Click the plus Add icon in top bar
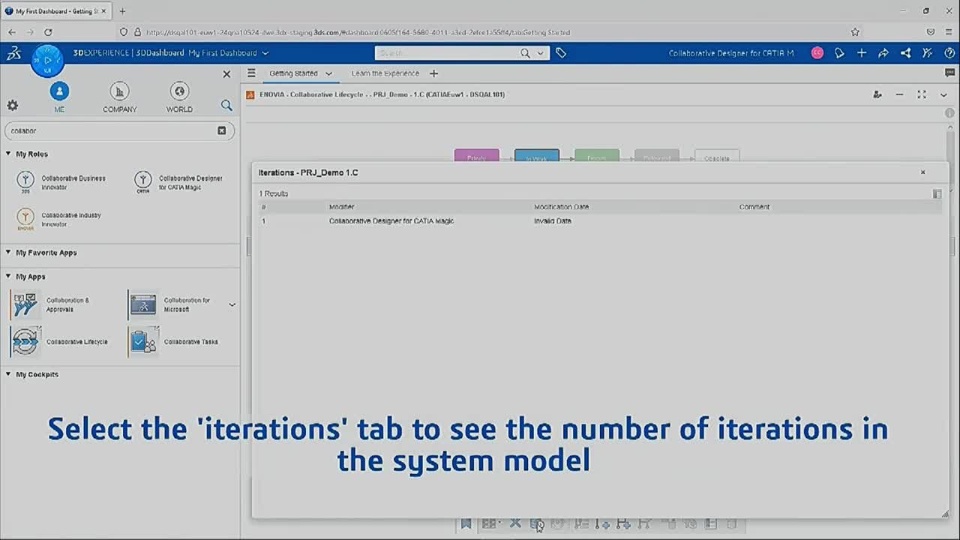This screenshot has height=540, width=960. (x=861, y=53)
